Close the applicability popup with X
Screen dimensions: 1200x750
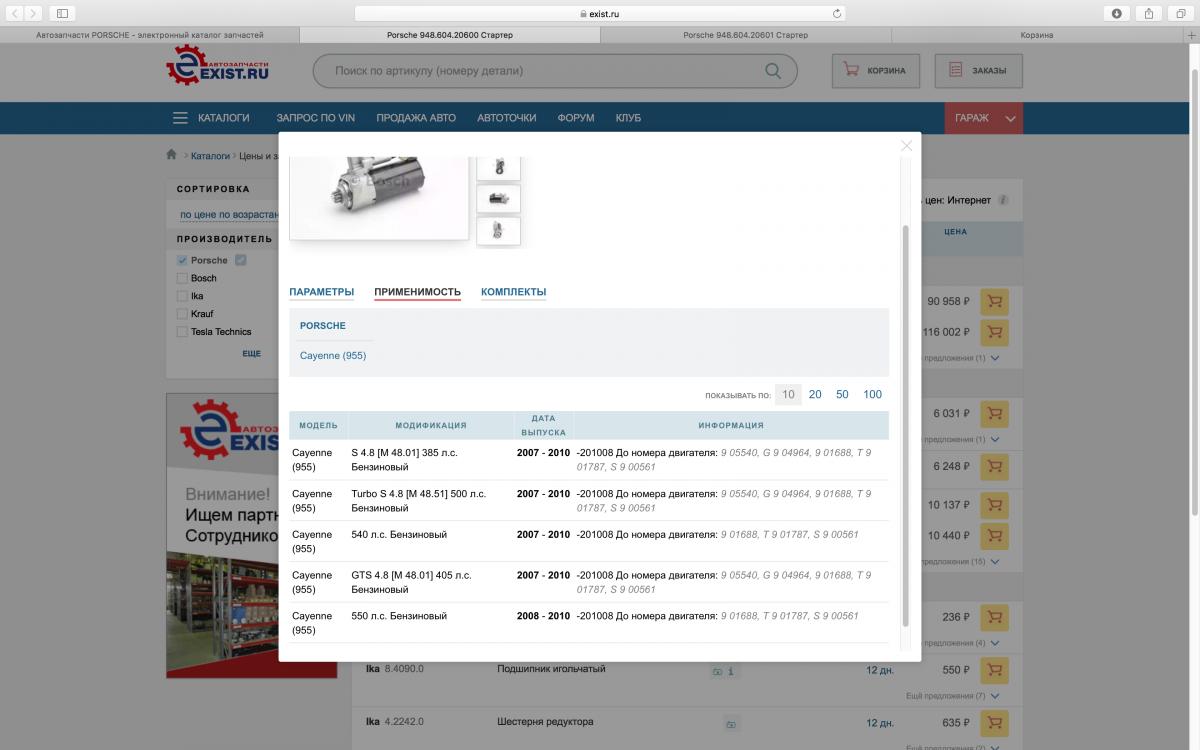(906, 146)
